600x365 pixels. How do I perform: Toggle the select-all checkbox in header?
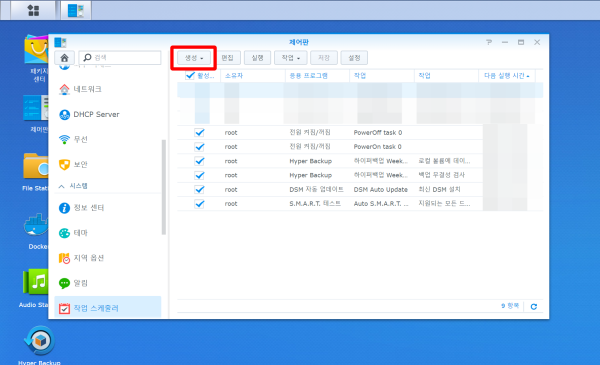tap(190, 75)
